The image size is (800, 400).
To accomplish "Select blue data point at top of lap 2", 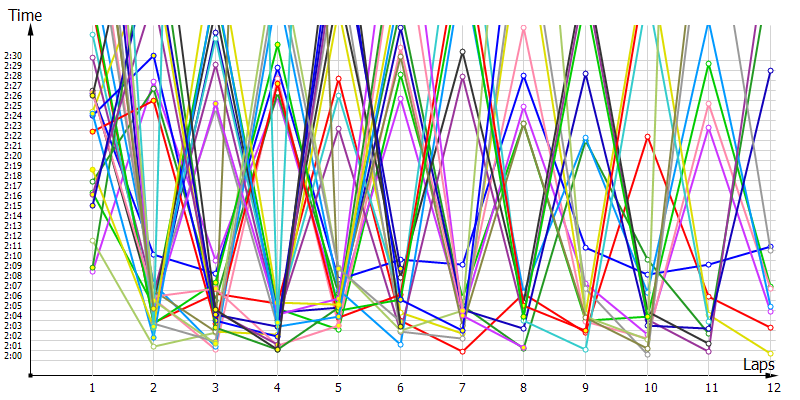I will tap(153, 56).
